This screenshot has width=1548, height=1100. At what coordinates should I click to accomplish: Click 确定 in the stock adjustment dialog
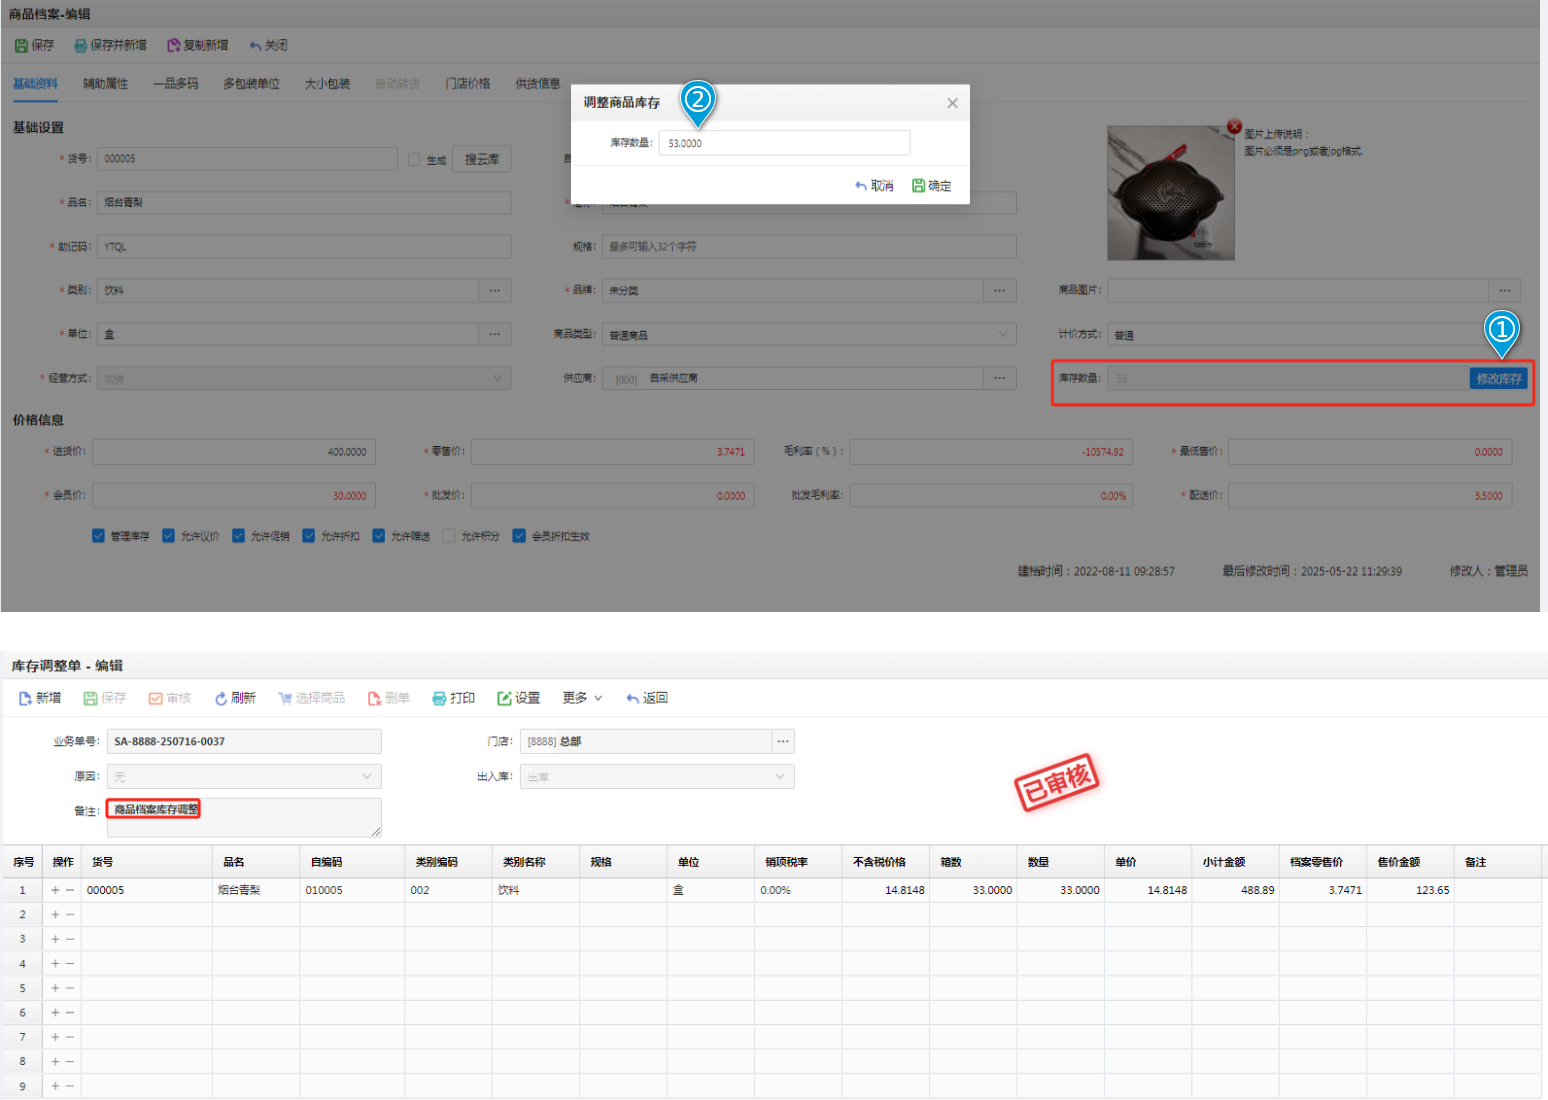[931, 186]
